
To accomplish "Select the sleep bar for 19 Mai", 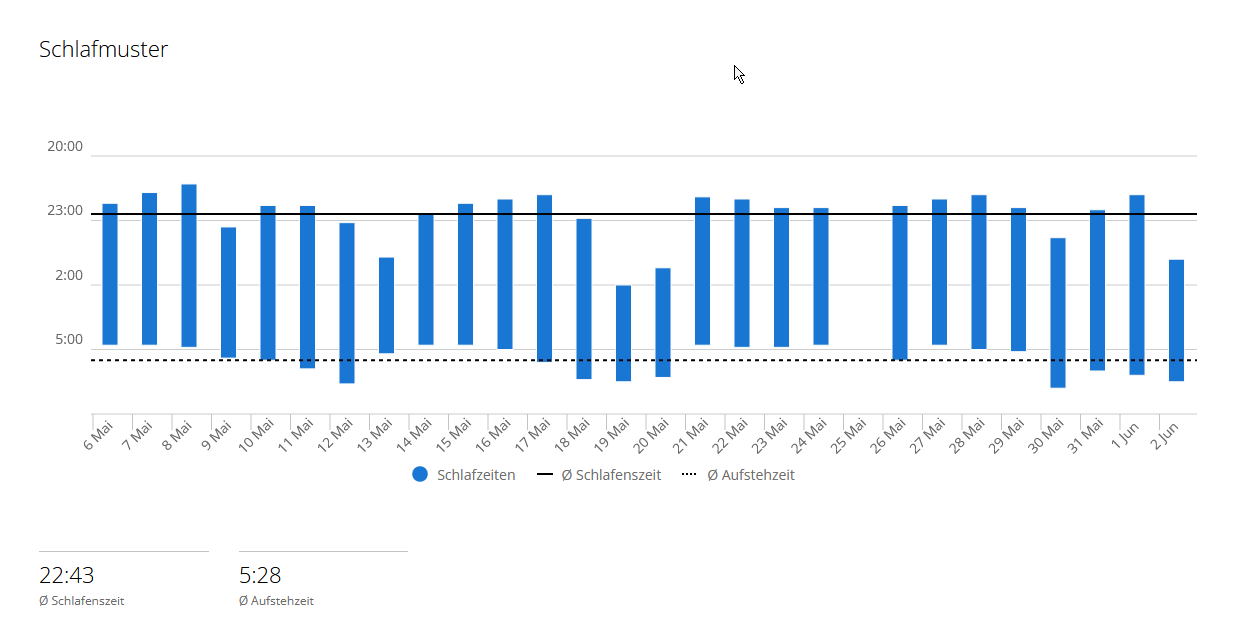I will tap(623, 333).
